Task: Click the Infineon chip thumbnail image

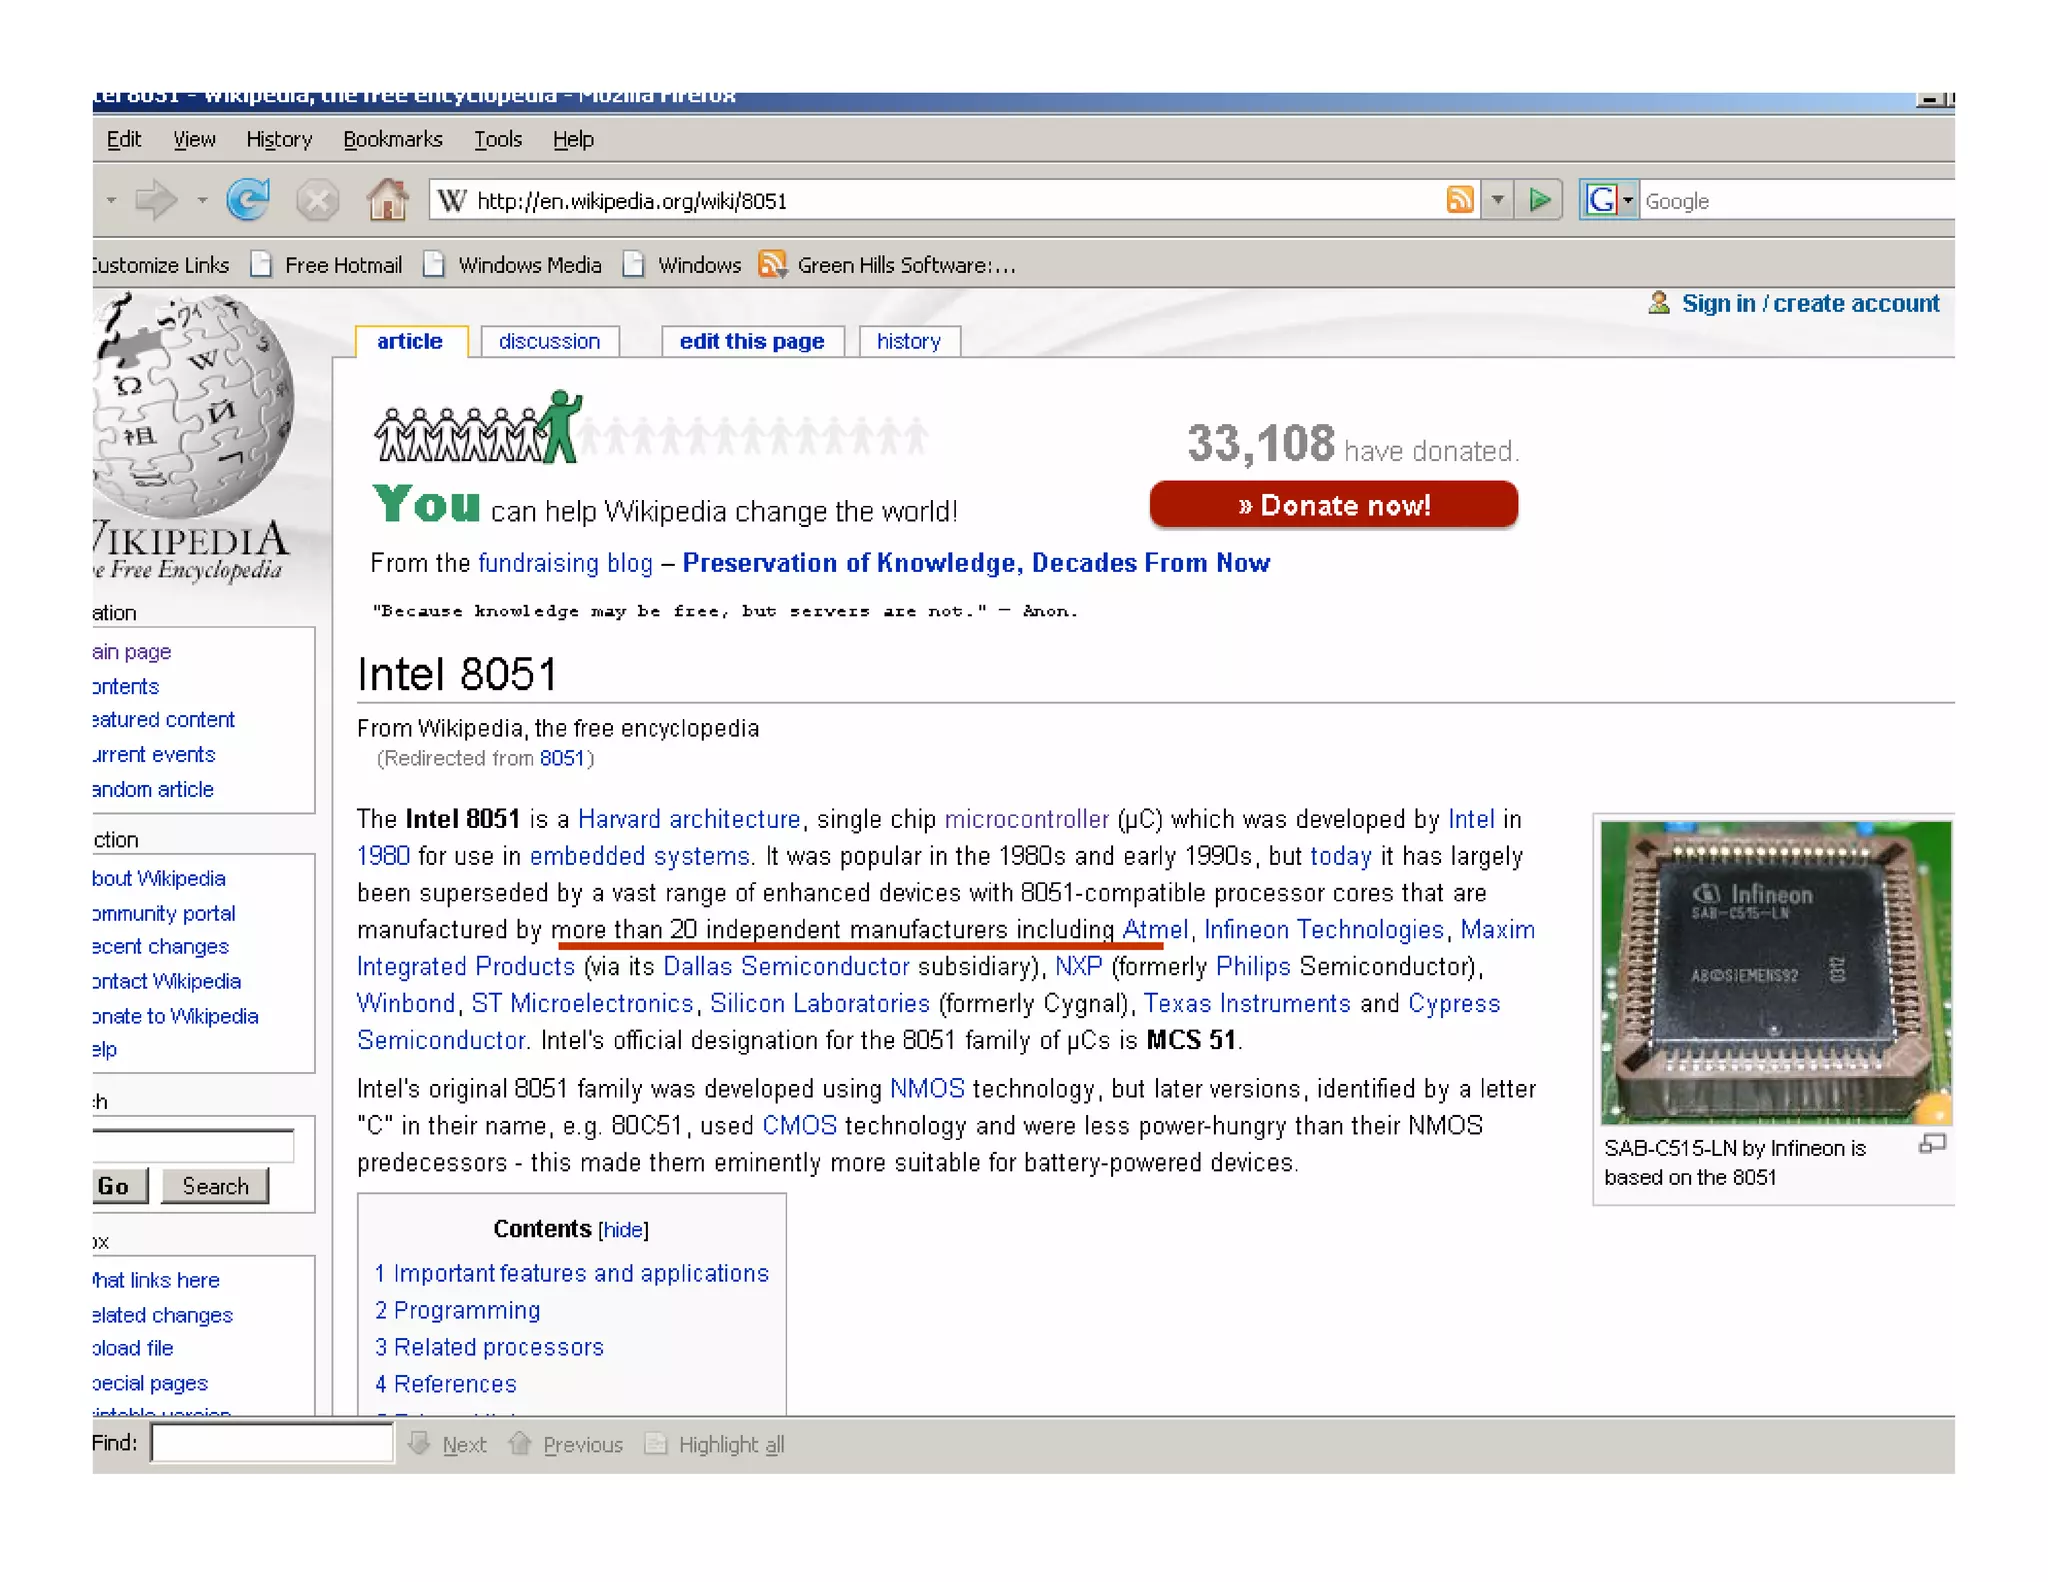Action: [x=1775, y=972]
